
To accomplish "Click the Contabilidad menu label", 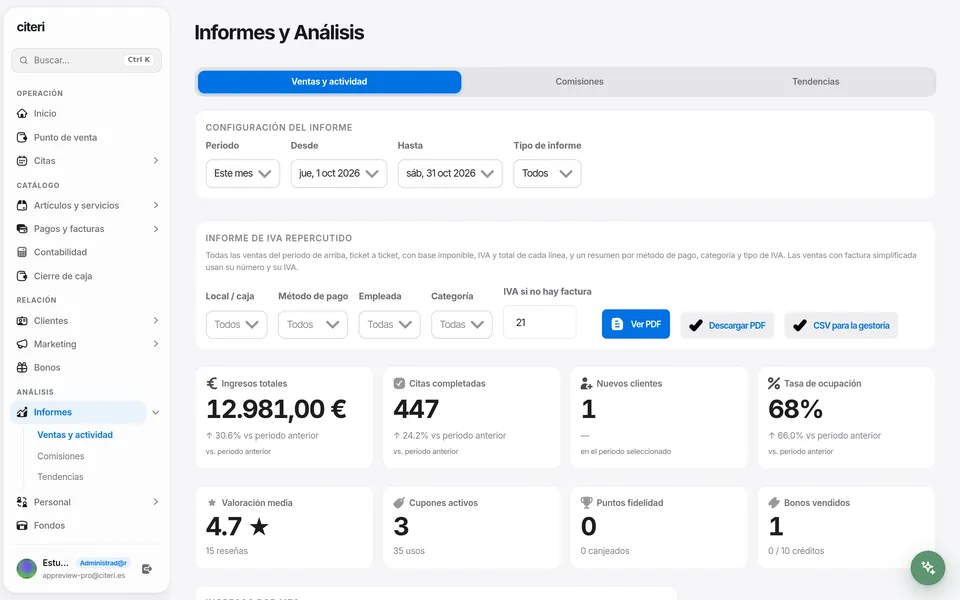I will point(60,252).
